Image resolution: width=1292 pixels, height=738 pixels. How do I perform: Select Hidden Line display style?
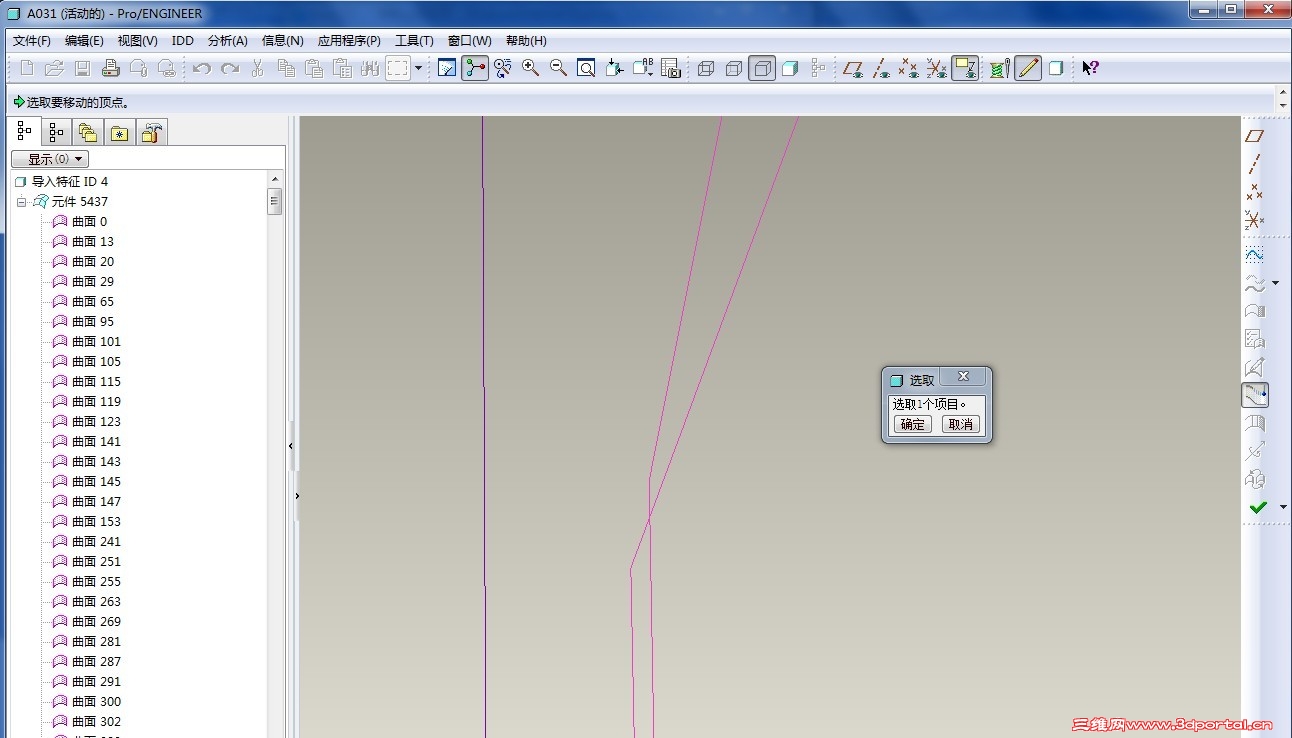click(734, 68)
